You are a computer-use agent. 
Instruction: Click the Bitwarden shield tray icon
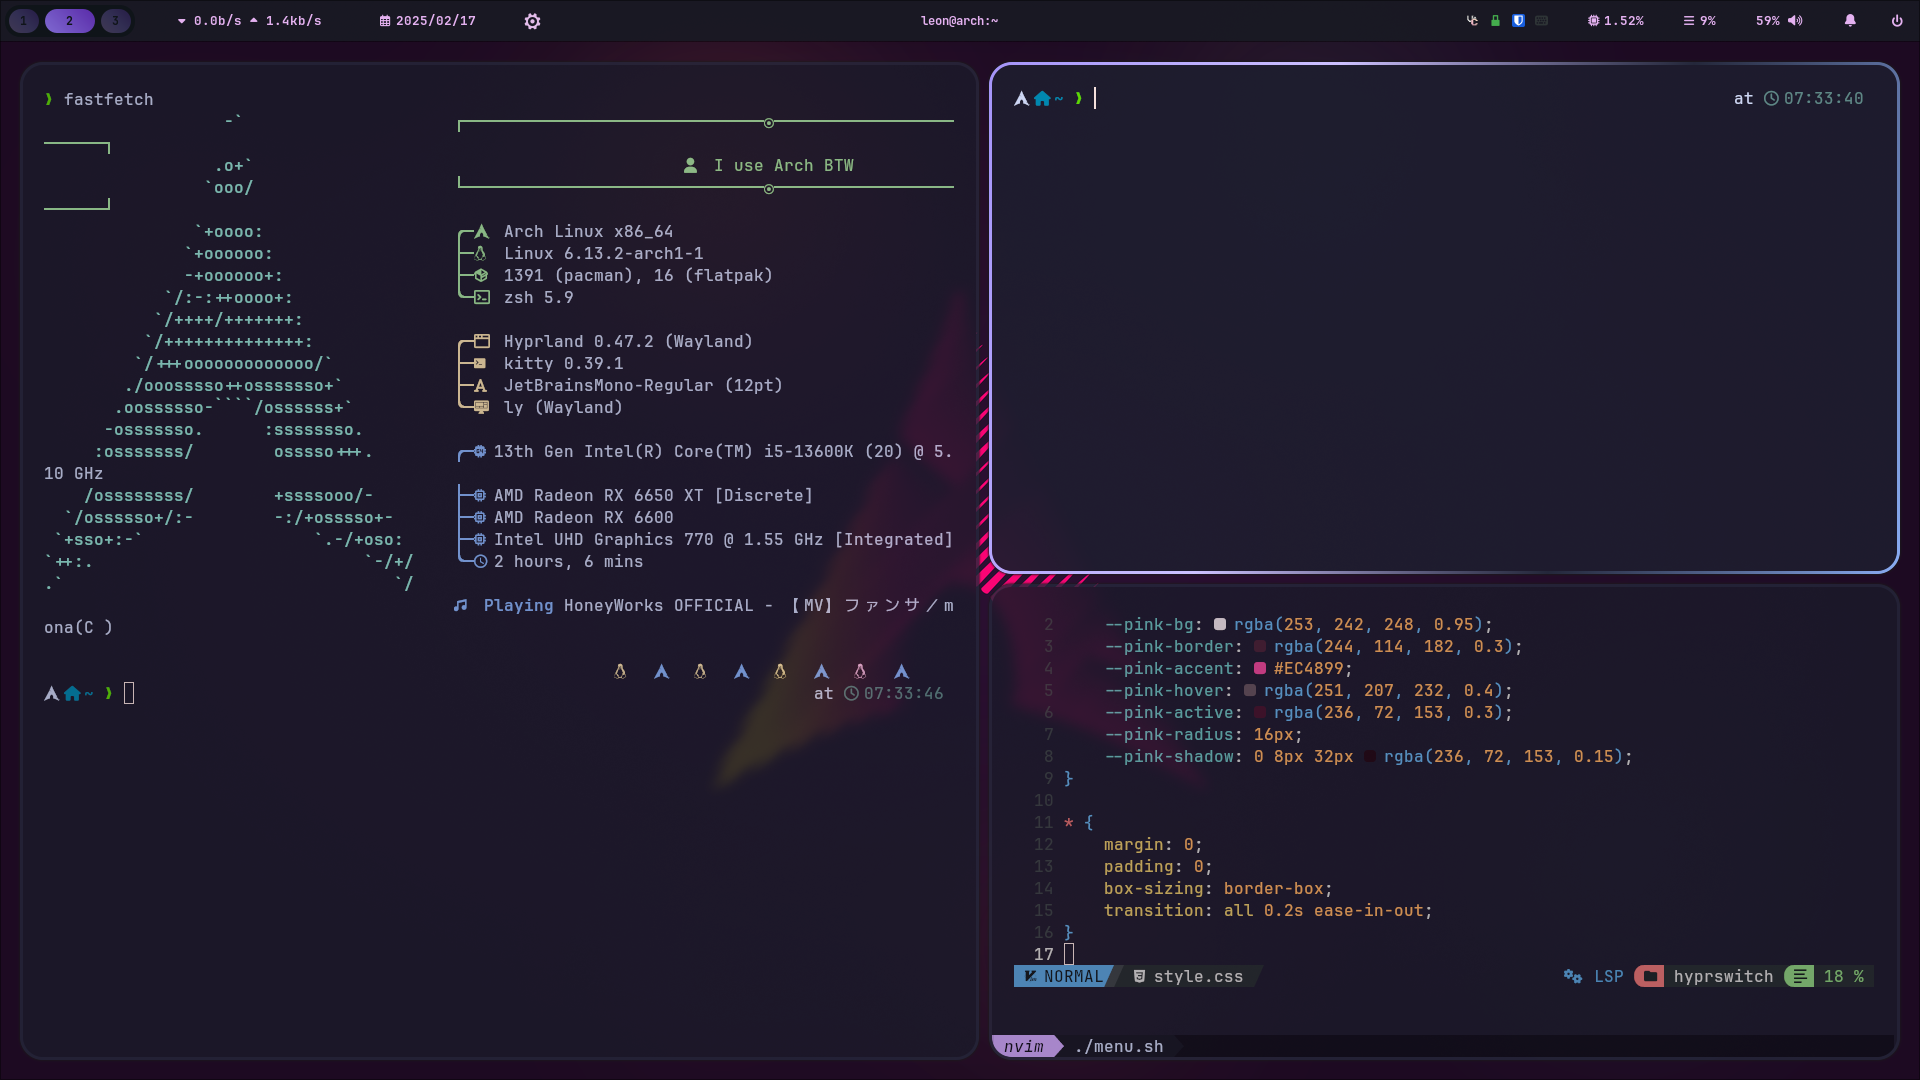tap(1518, 21)
